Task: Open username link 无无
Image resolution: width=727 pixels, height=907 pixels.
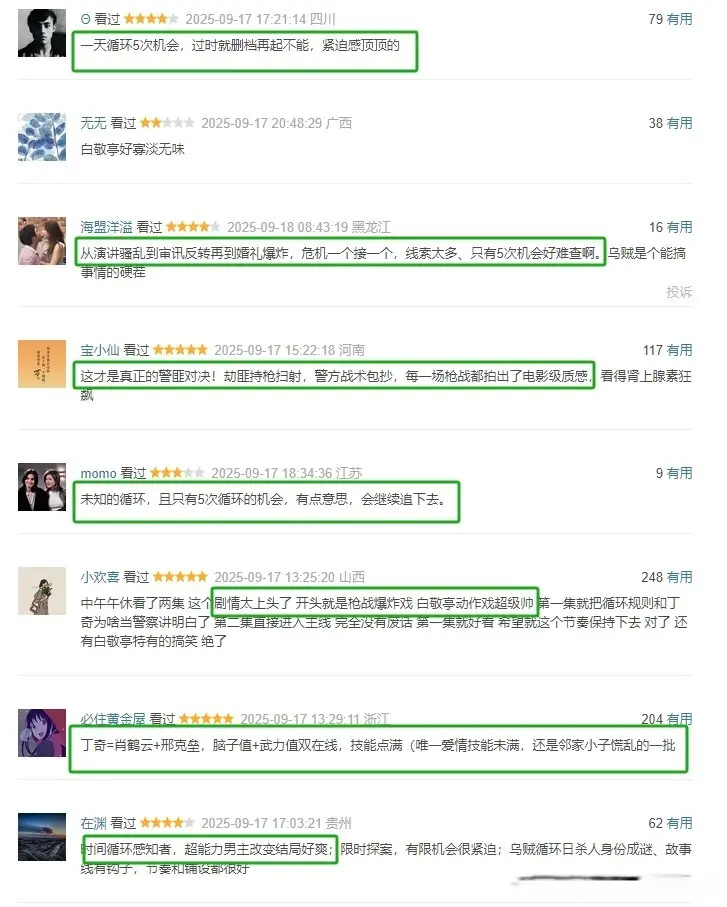Action: (93, 123)
